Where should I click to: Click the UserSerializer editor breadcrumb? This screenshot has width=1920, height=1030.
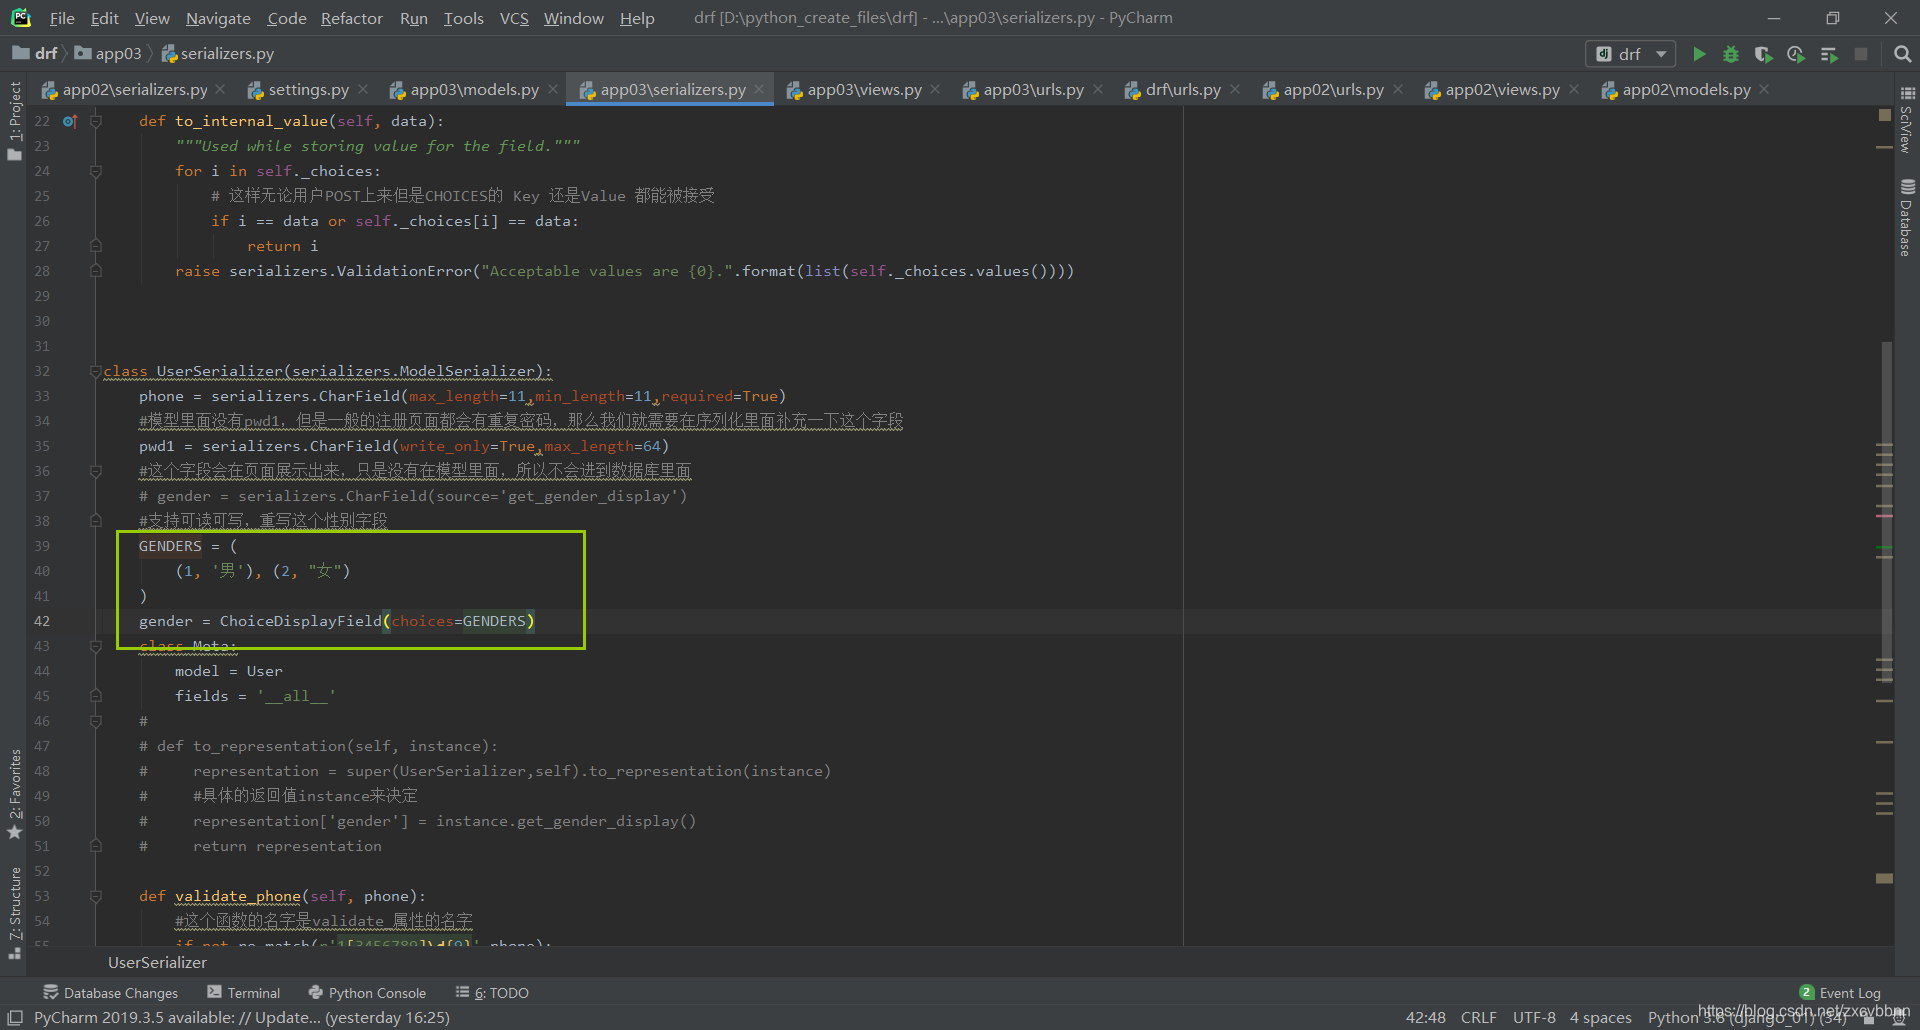157,963
